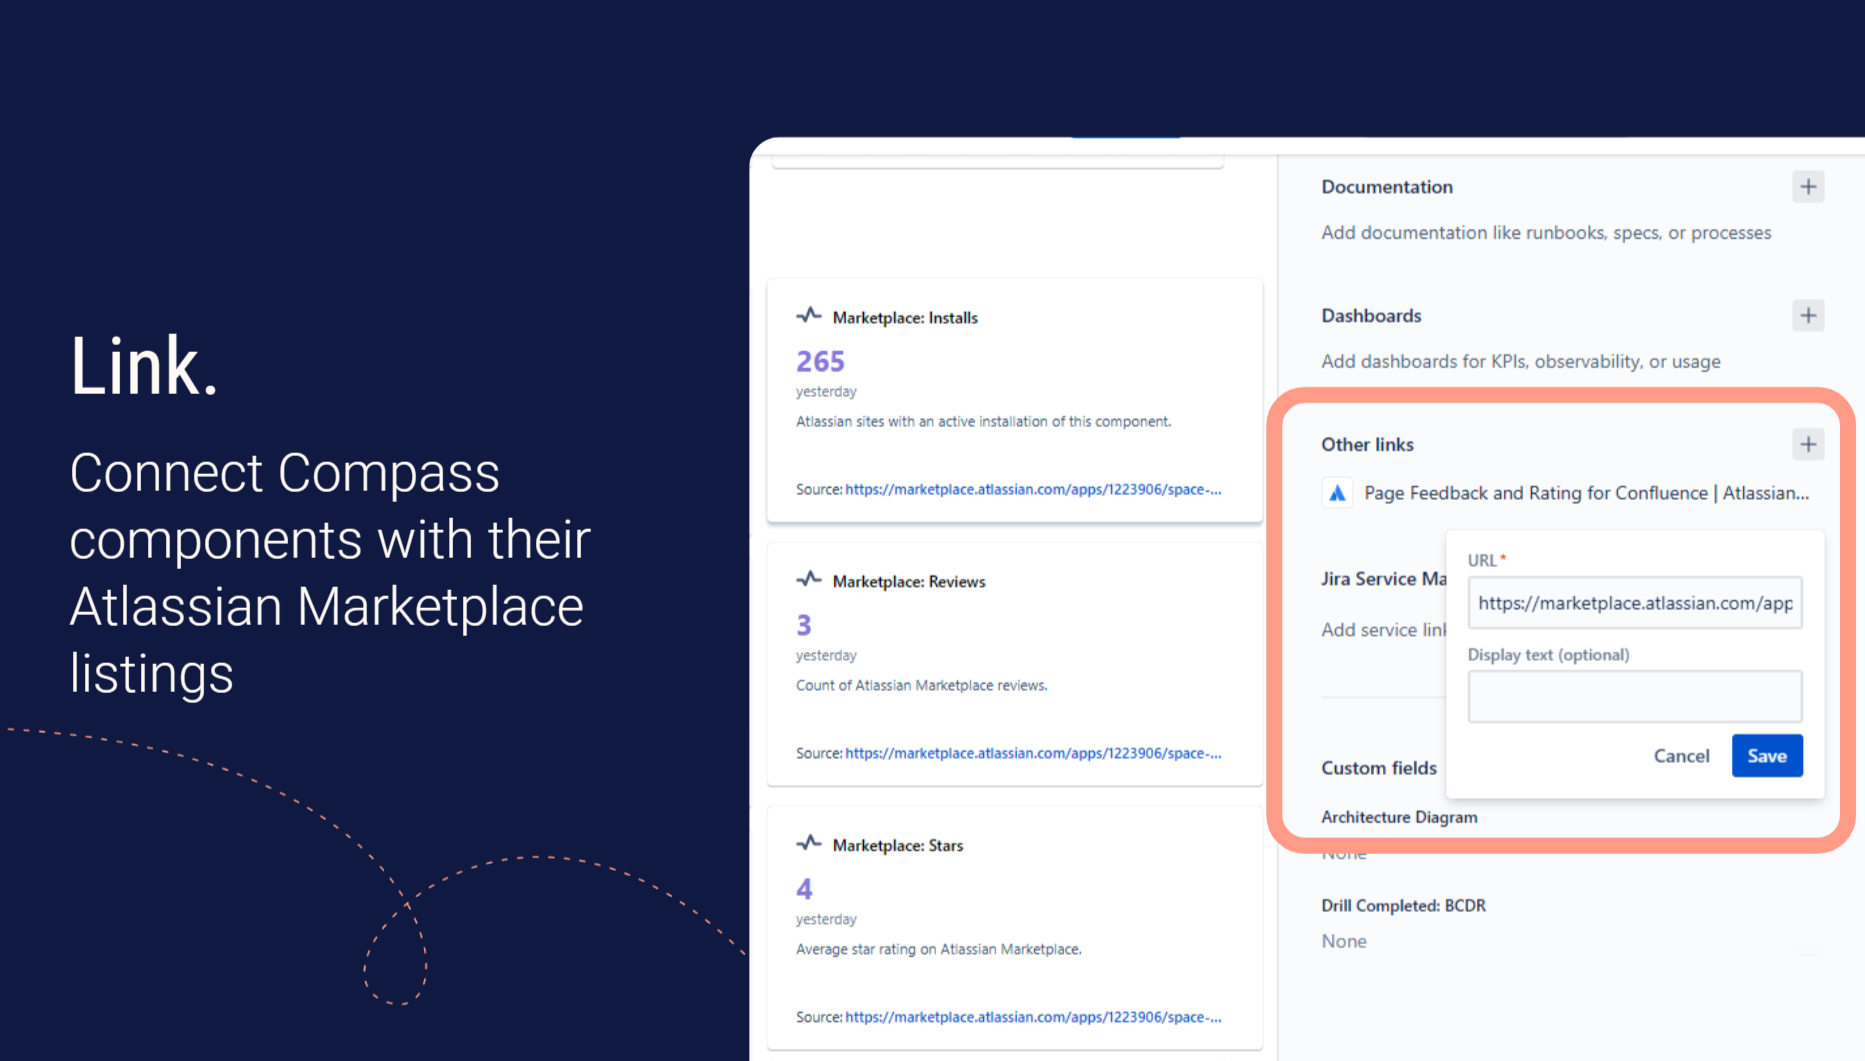Image resolution: width=1865 pixels, height=1061 pixels.
Task: Click the Marketplace Installs value 265
Action: [820, 360]
